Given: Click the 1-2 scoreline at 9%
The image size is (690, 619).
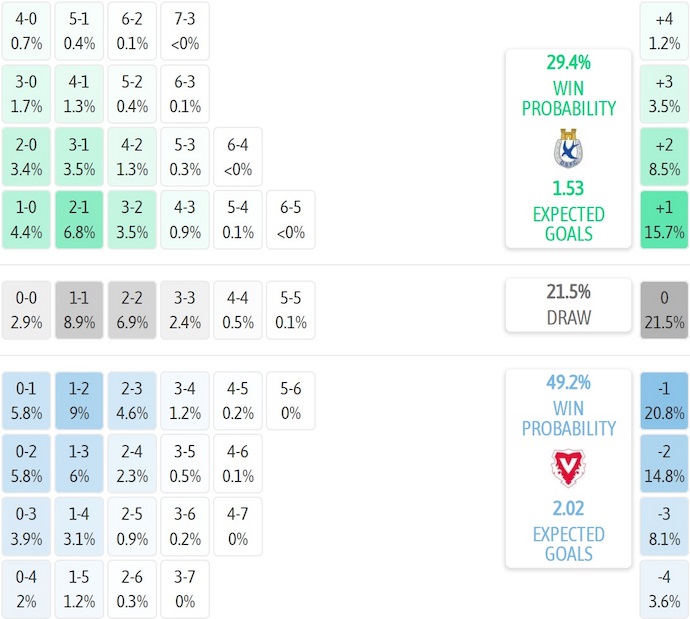Looking at the screenshot, I should 80,400.
